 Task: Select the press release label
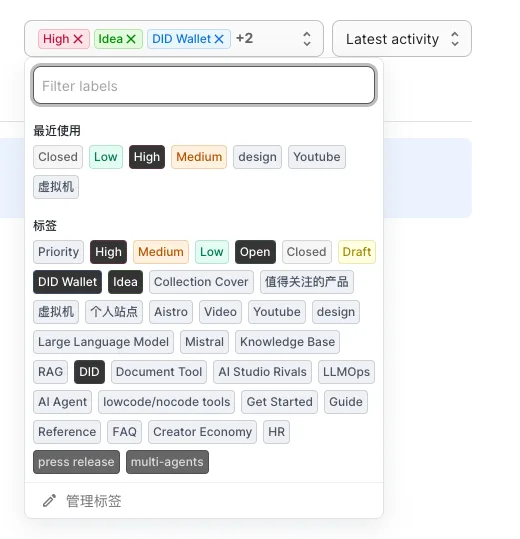[x=76, y=462]
